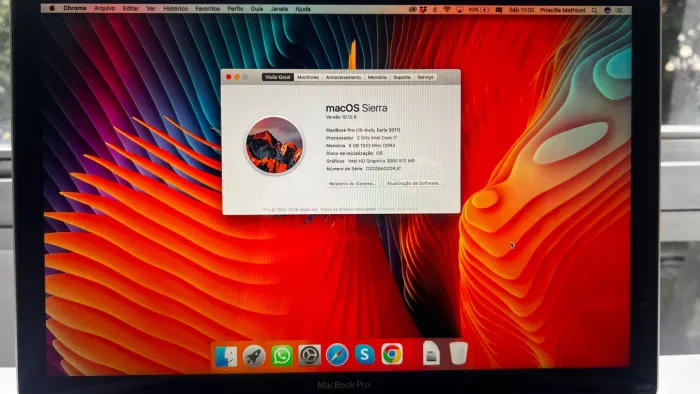
Task: Open the Apple menu
Action: tap(52, 8)
